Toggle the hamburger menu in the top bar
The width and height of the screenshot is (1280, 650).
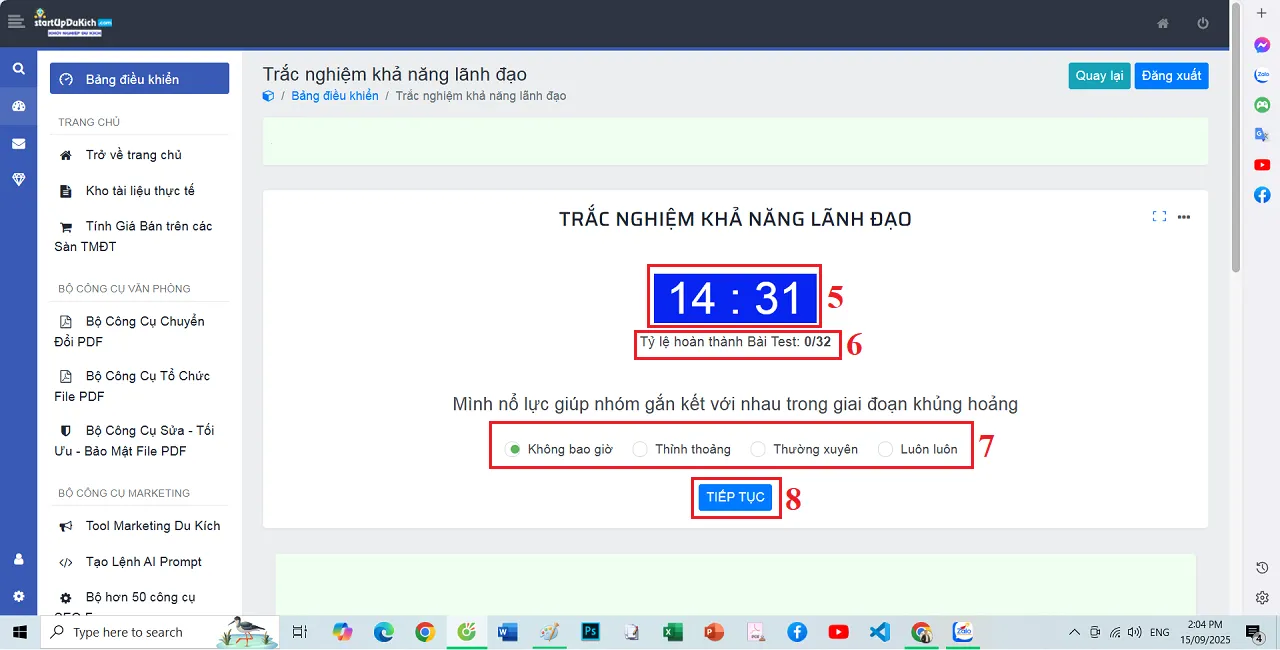[14, 21]
